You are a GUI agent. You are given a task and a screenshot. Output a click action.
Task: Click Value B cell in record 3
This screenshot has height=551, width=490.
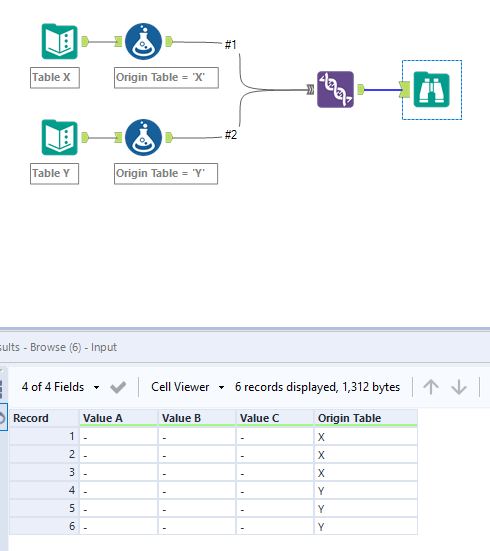coord(197,472)
